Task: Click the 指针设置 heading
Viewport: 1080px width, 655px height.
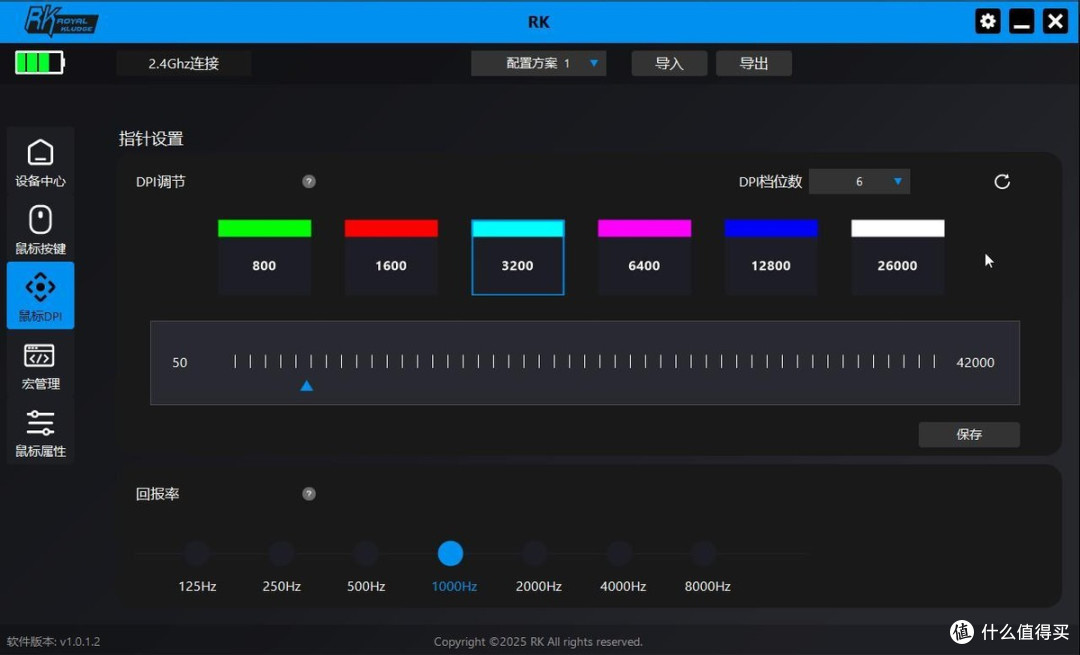Action: 151,138
